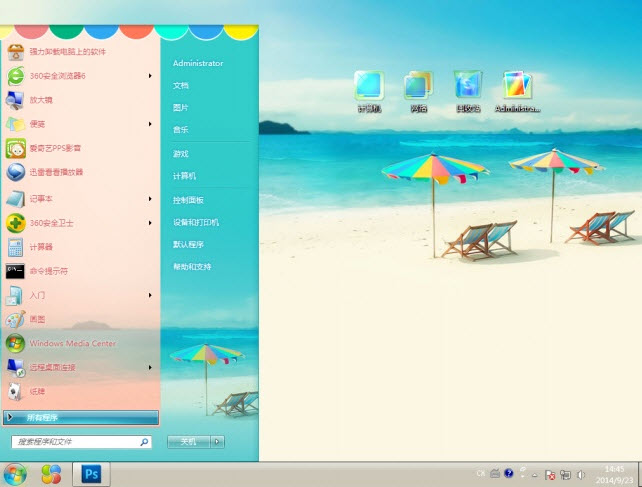The width and height of the screenshot is (642, 487).
Task: Open 画图 (Paint) program
Action: coord(38,319)
